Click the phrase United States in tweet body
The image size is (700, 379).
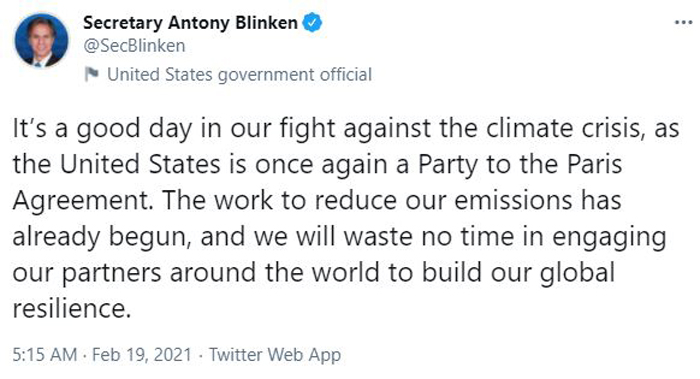[140, 164]
